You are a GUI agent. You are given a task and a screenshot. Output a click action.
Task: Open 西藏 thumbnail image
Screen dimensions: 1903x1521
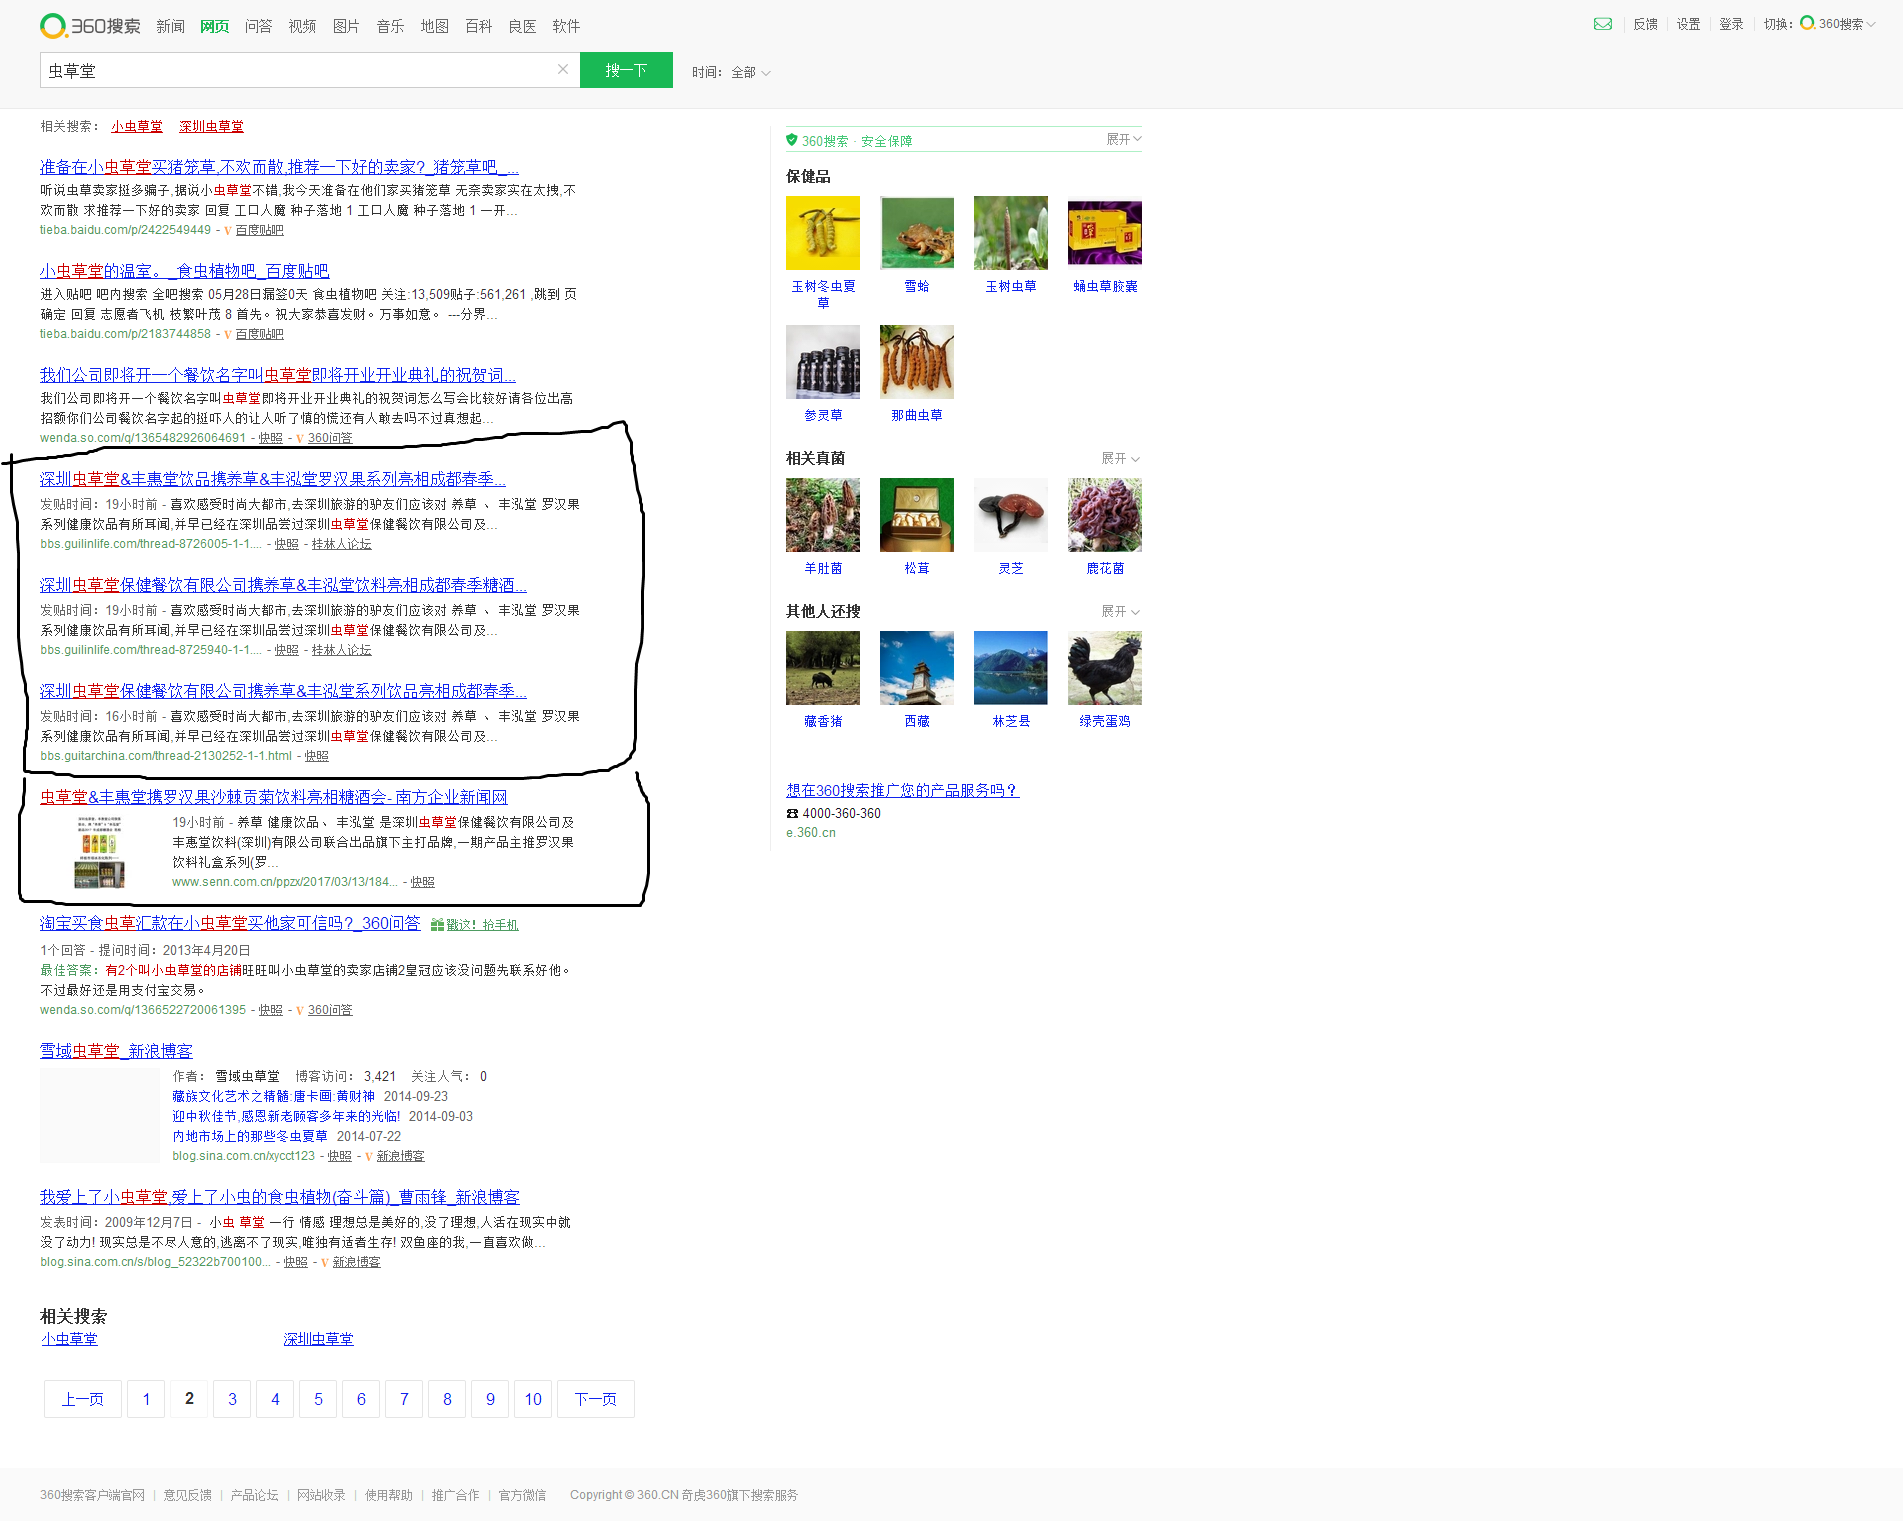917,668
